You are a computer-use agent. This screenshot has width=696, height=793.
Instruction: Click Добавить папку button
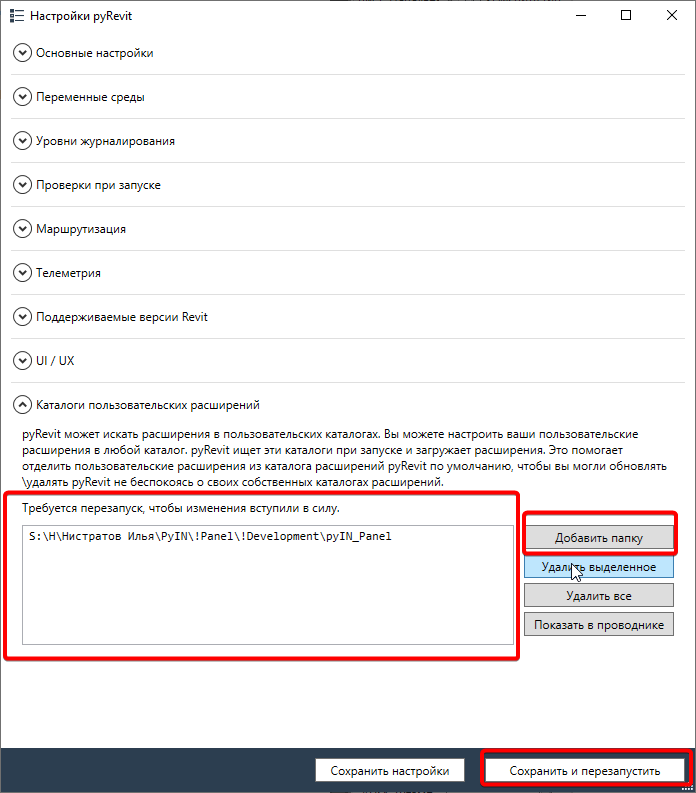[598, 538]
